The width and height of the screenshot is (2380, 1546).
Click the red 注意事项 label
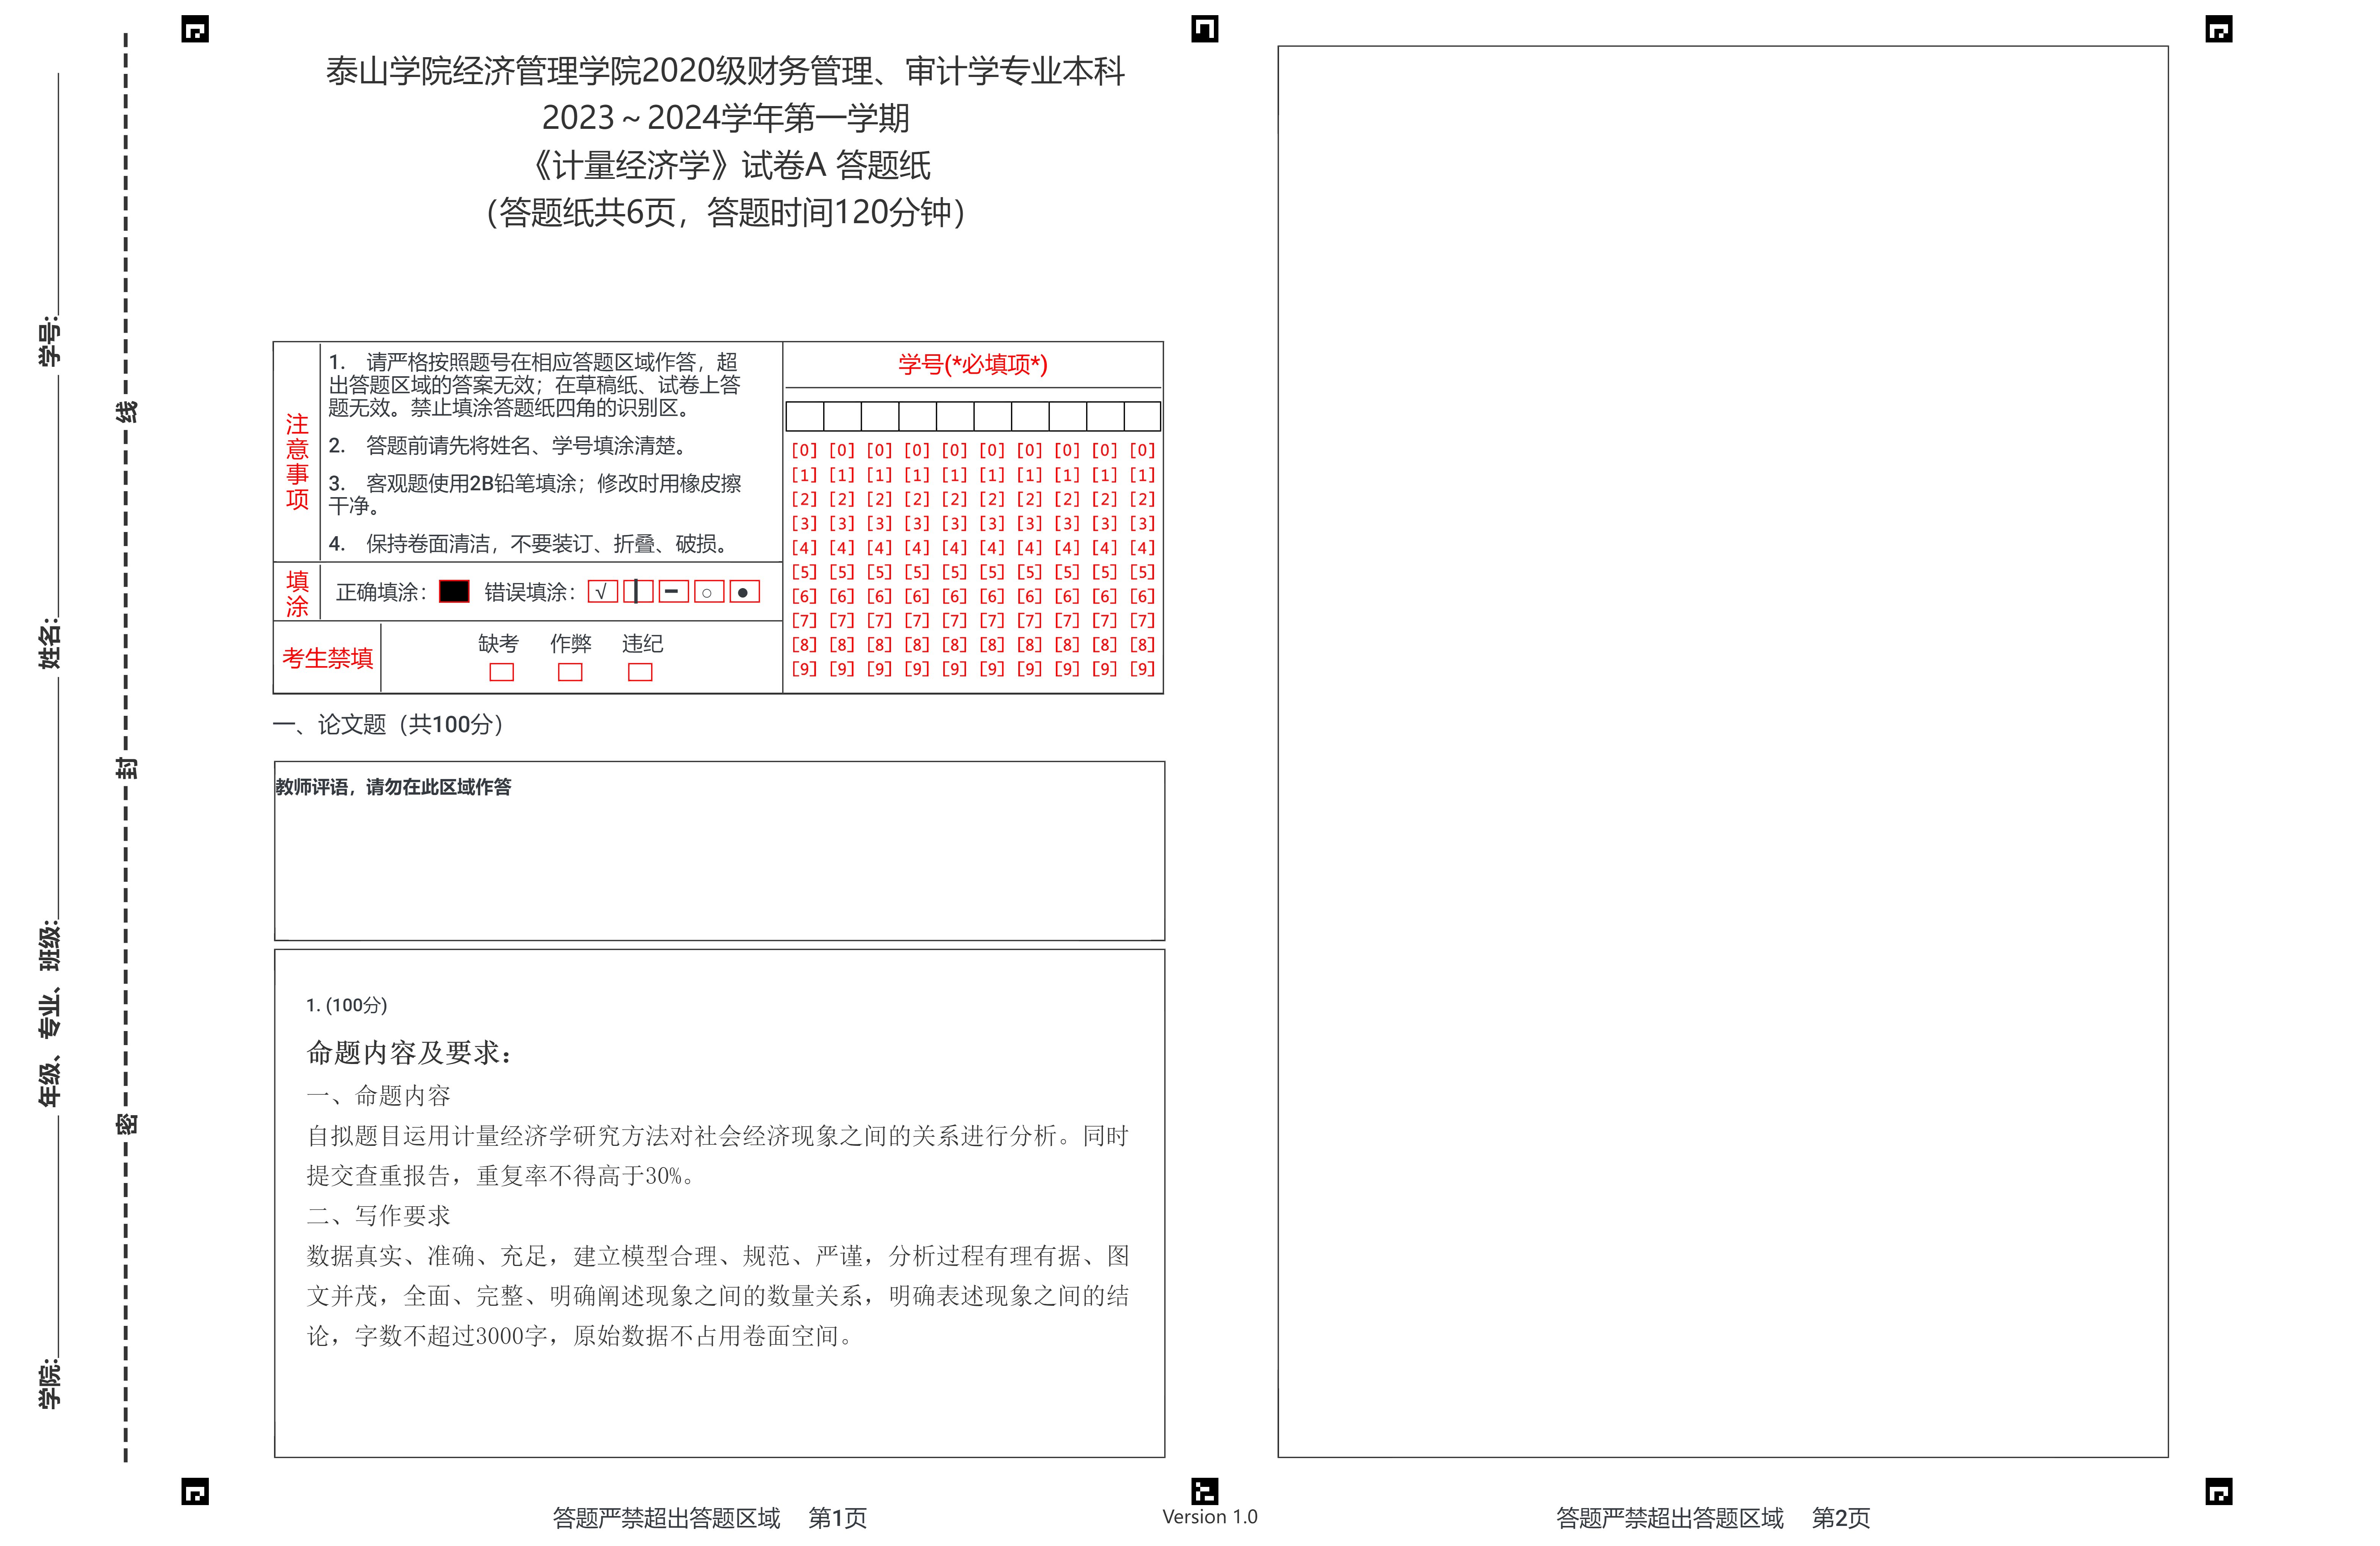[x=297, y=462]
